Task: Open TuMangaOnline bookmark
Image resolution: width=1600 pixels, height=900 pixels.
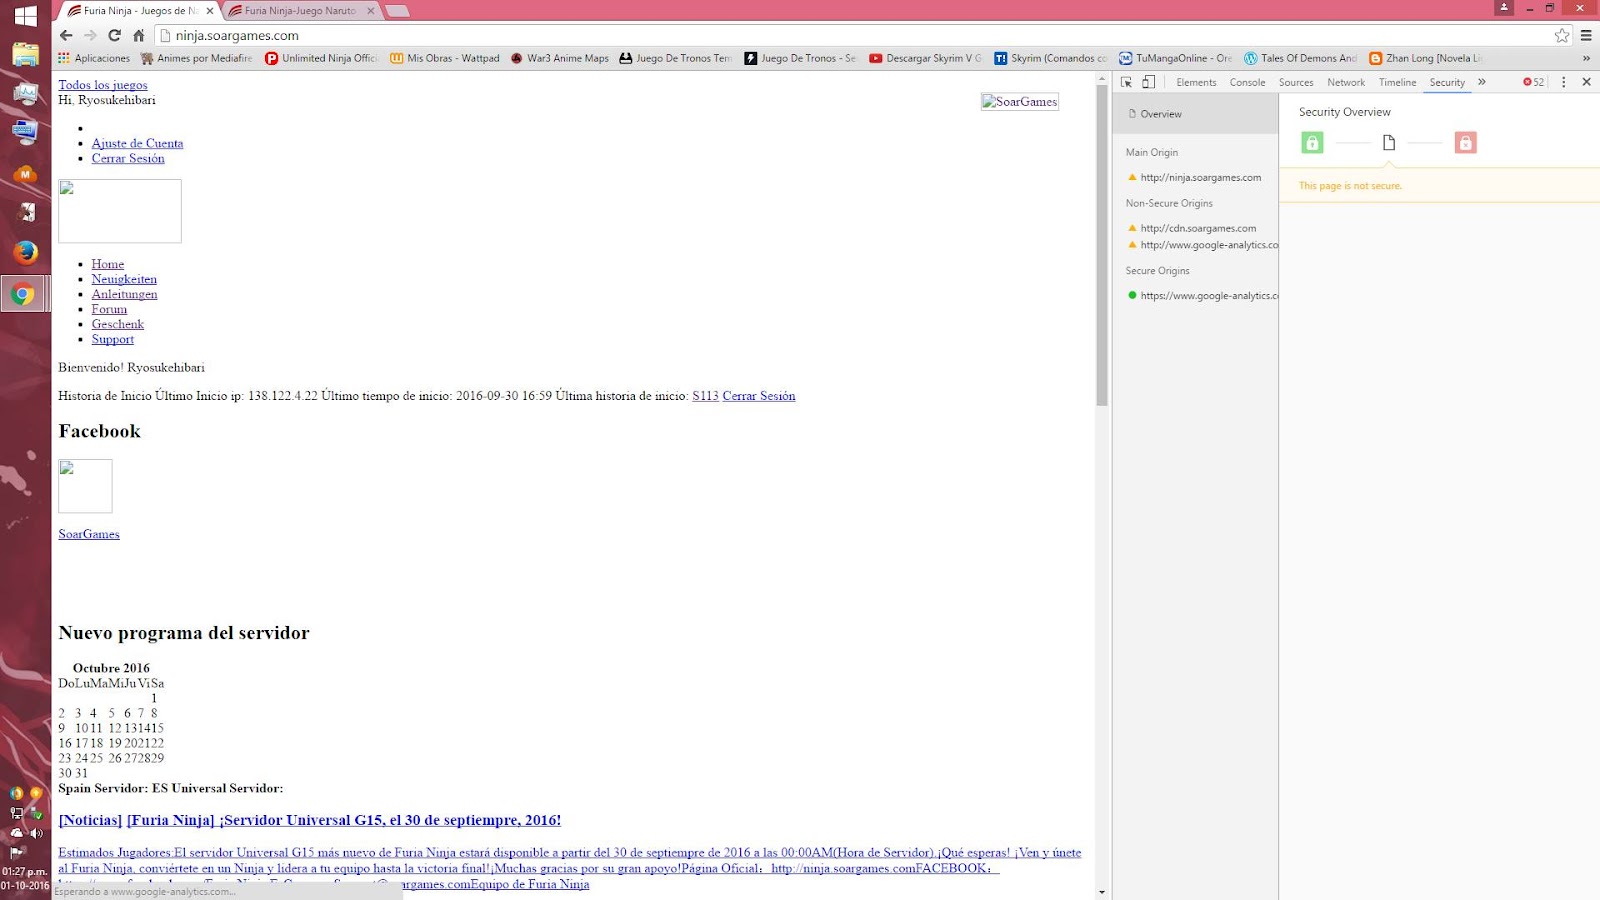Action: [x=1175, y=58]
